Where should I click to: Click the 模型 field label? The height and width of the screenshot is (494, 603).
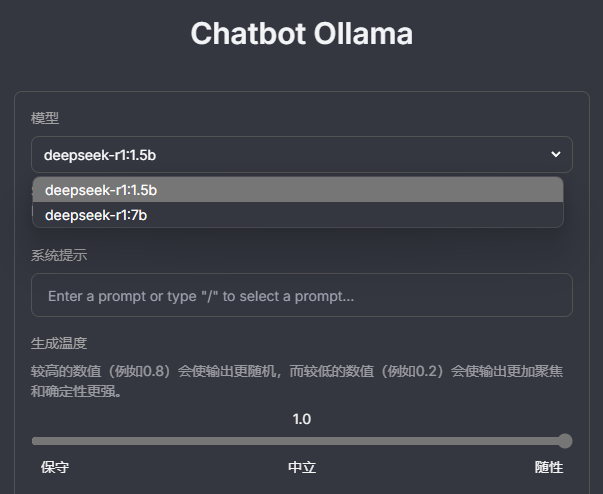[45, 118]
